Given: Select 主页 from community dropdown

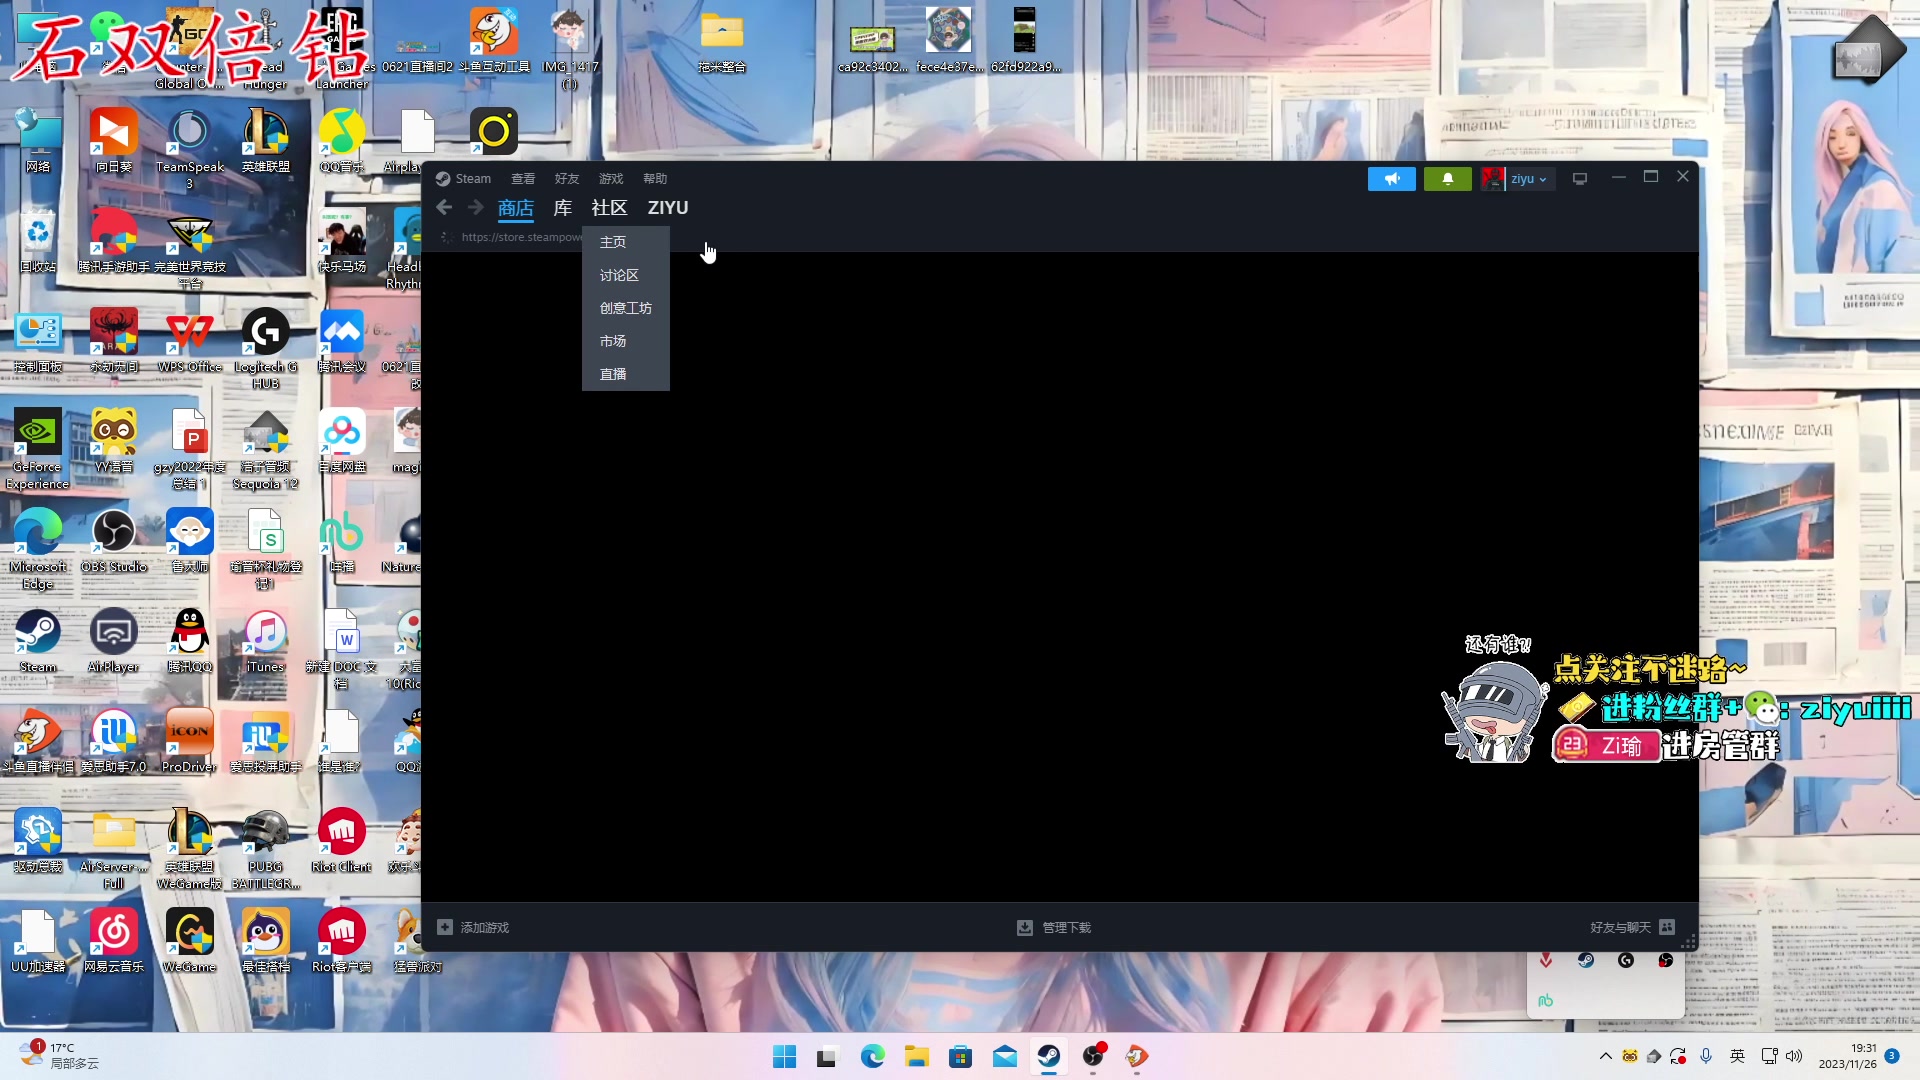Looking at the screenshot, I should point(626,242).
